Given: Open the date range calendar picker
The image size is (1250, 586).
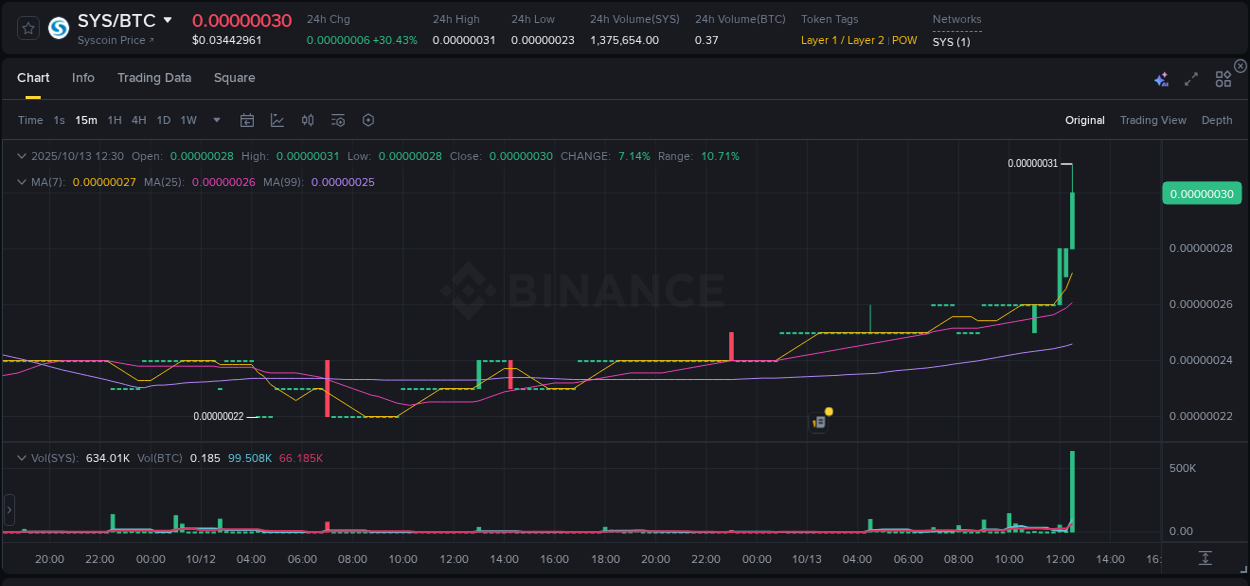Looking at the screenshot, I should point(247,120).
